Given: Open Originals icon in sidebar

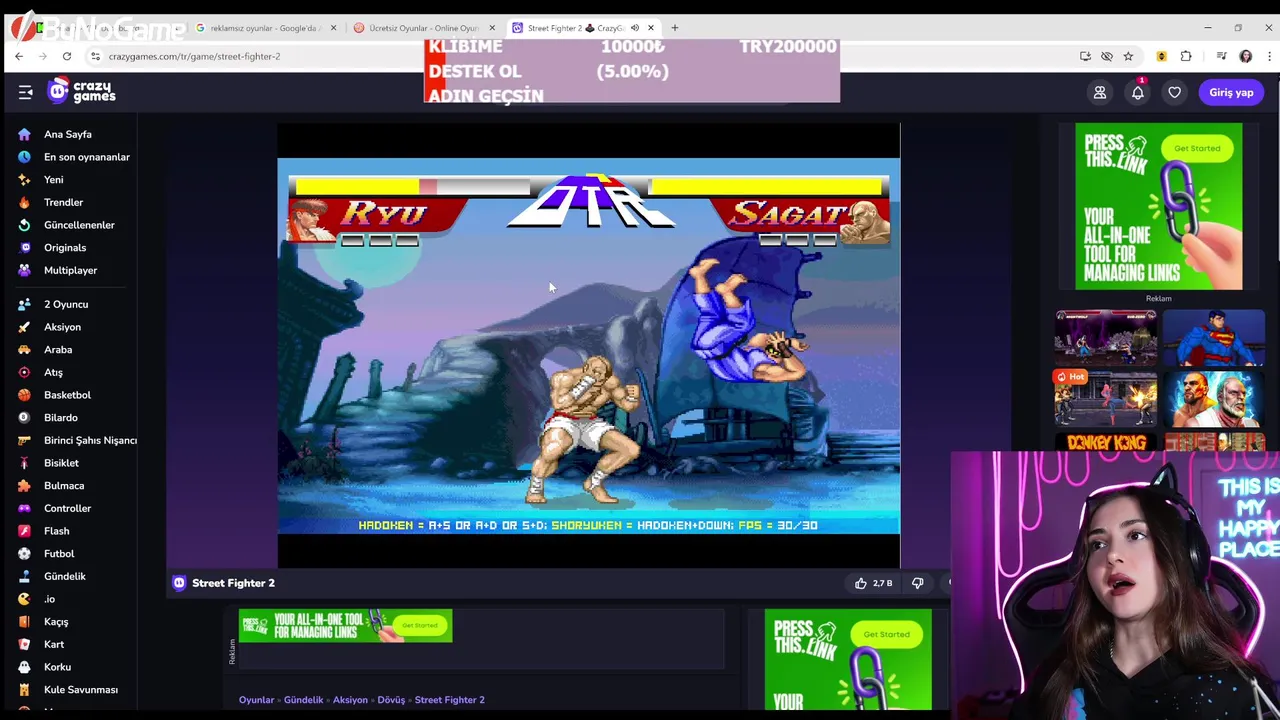Looking at the screenshot, I should pyautogui.click(x=24, y=248).
